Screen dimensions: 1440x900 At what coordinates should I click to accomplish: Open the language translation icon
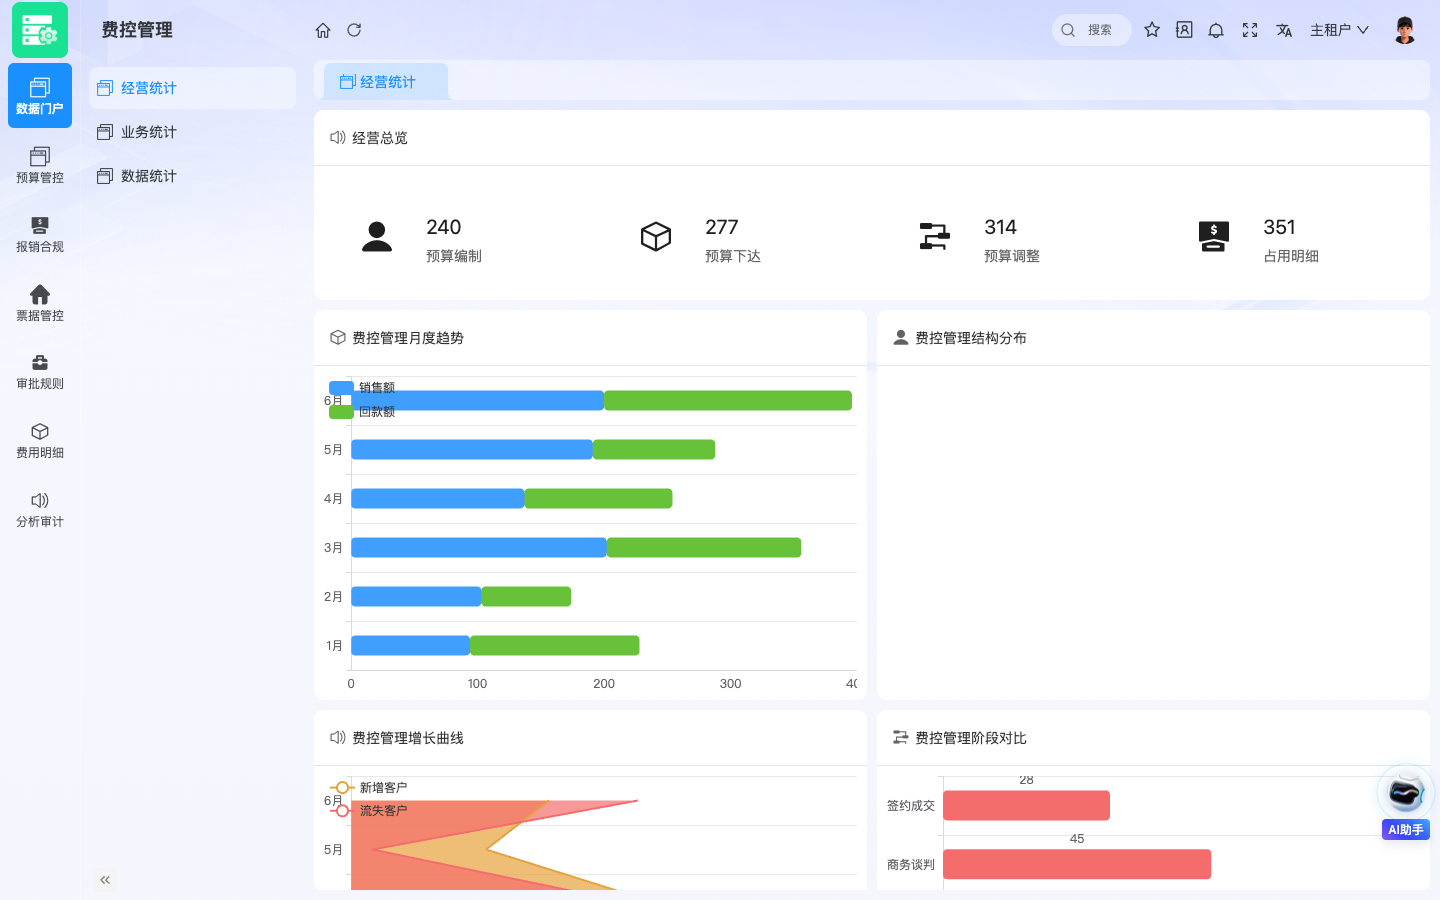1284,30
